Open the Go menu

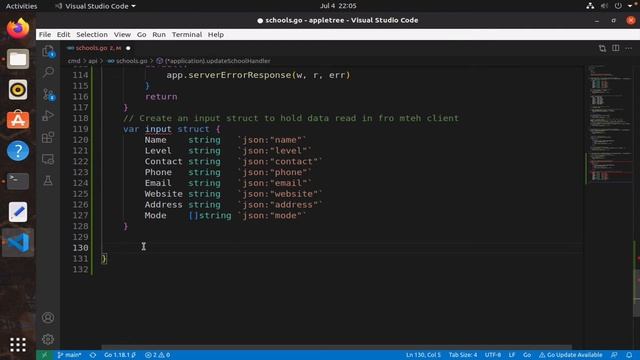(x=141, y=35)
